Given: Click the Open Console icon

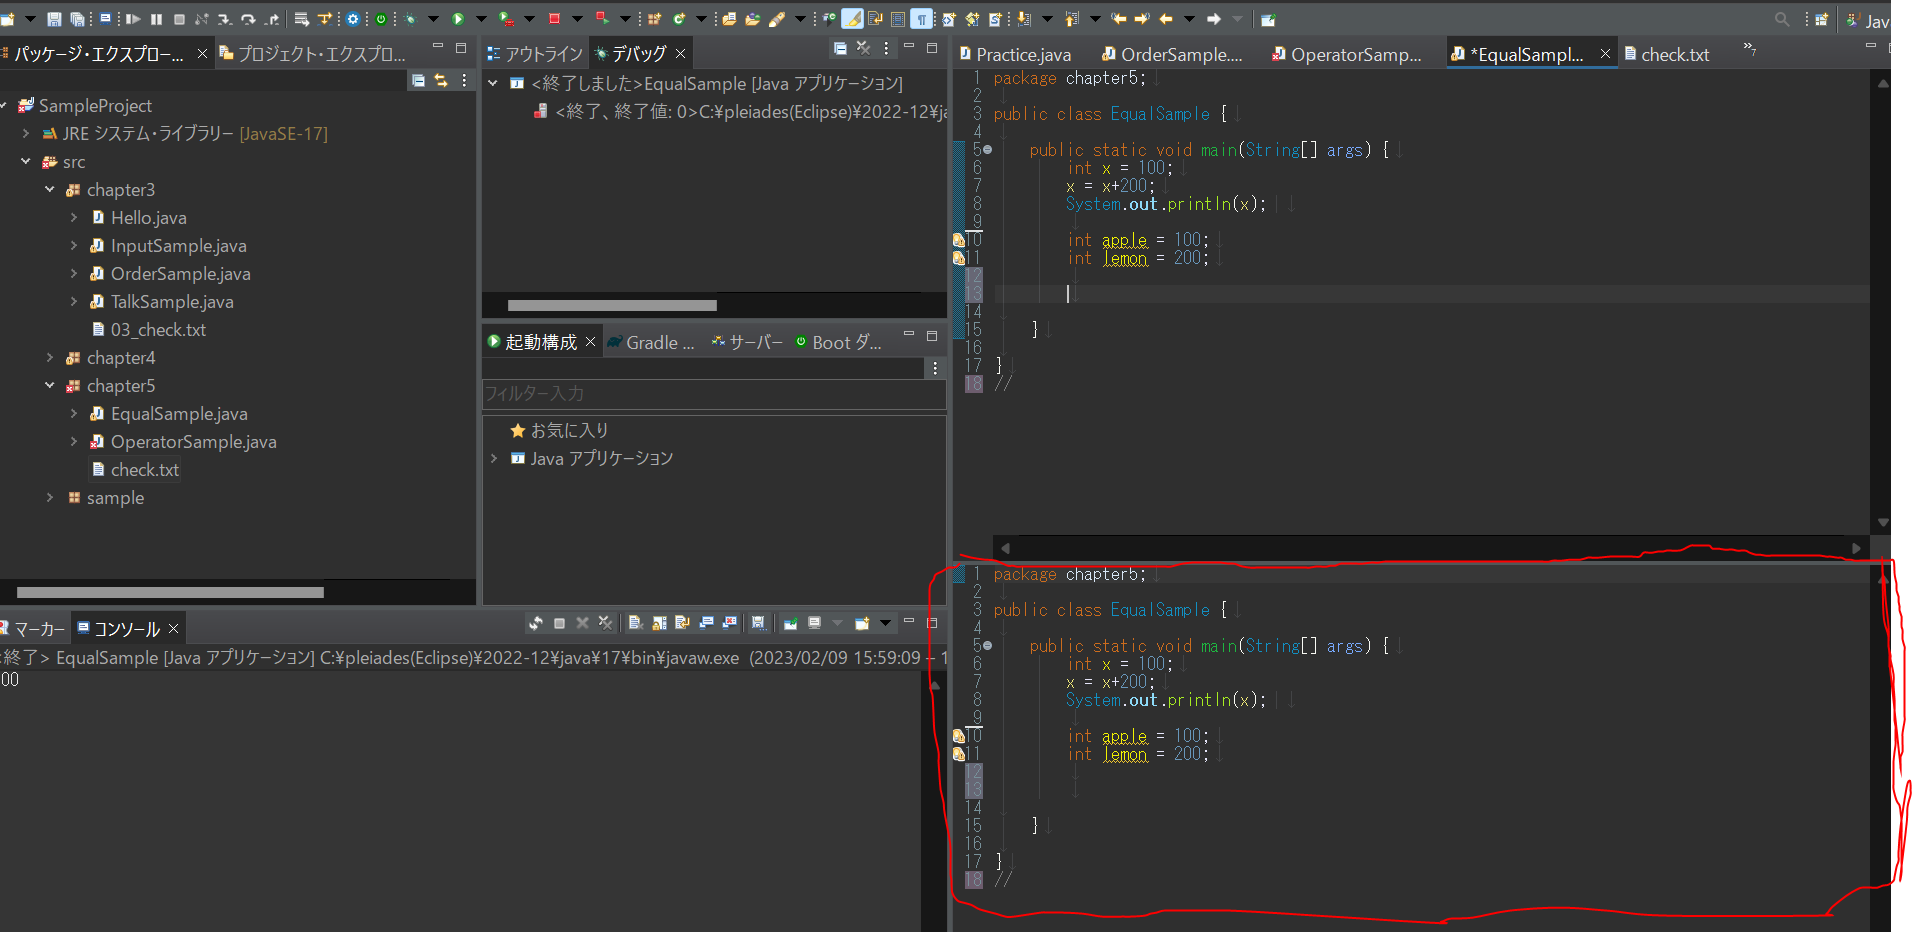Looking at the screenshot, I should point(861,623).
